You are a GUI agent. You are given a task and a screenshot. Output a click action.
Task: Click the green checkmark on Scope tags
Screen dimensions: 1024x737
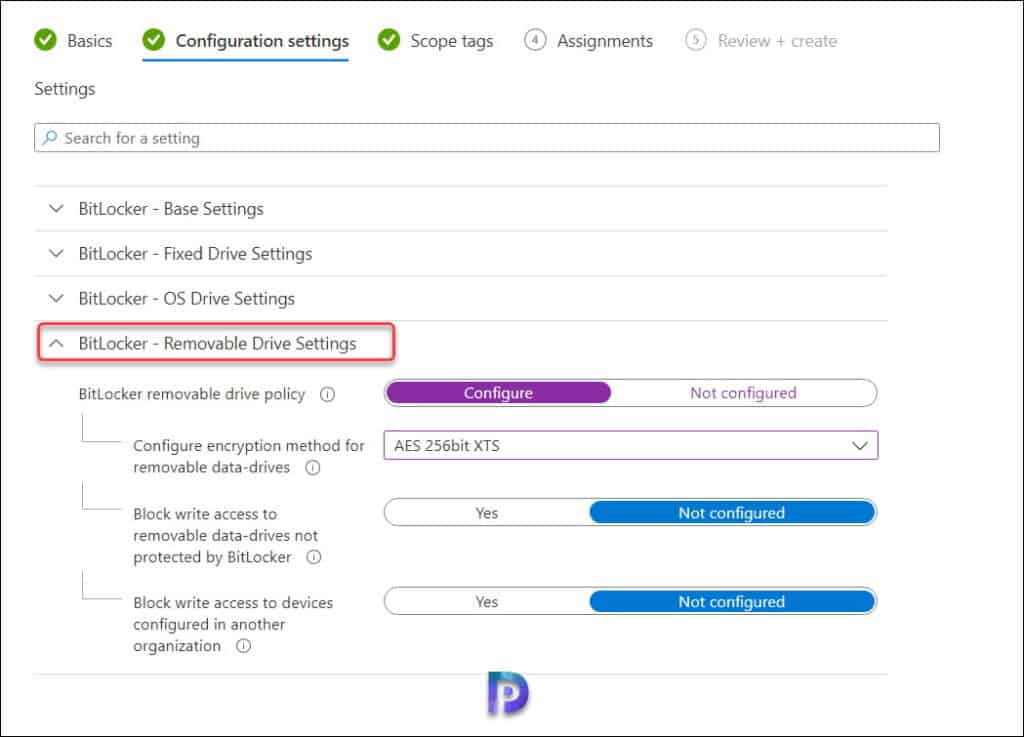coord(388,41)
